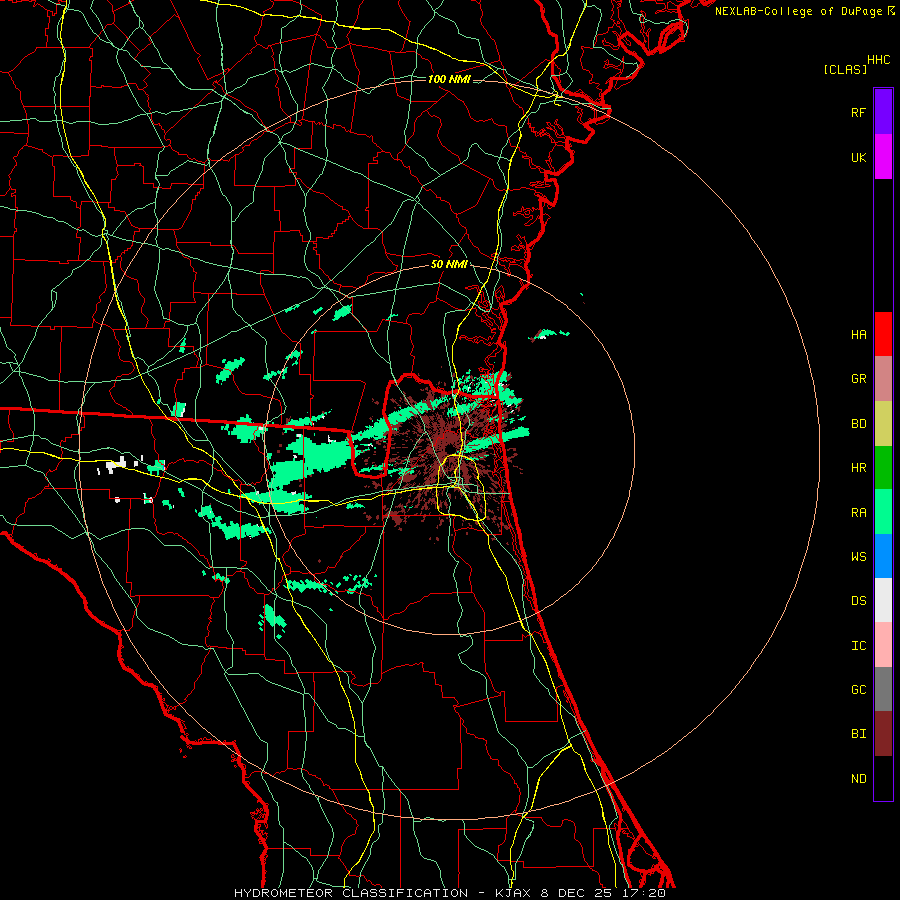Click the 50 NMI range ring label

449,264
